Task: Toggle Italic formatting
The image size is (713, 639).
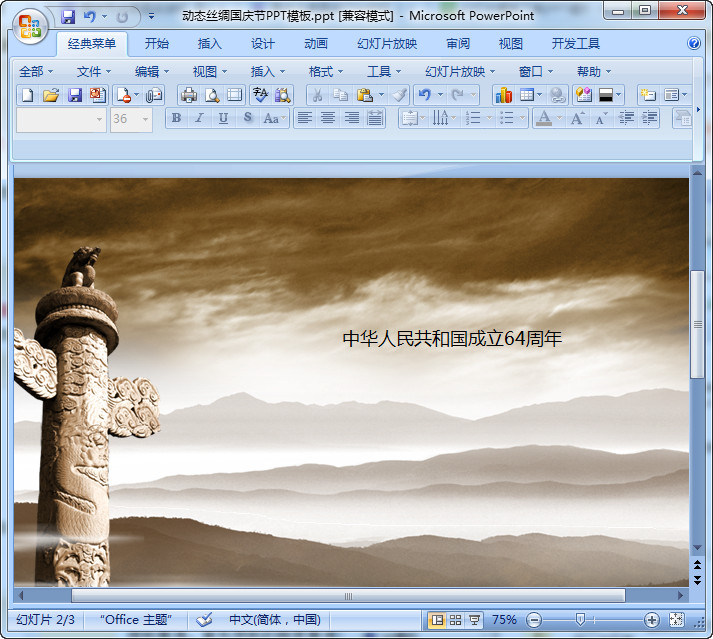Action: [199, 118]
